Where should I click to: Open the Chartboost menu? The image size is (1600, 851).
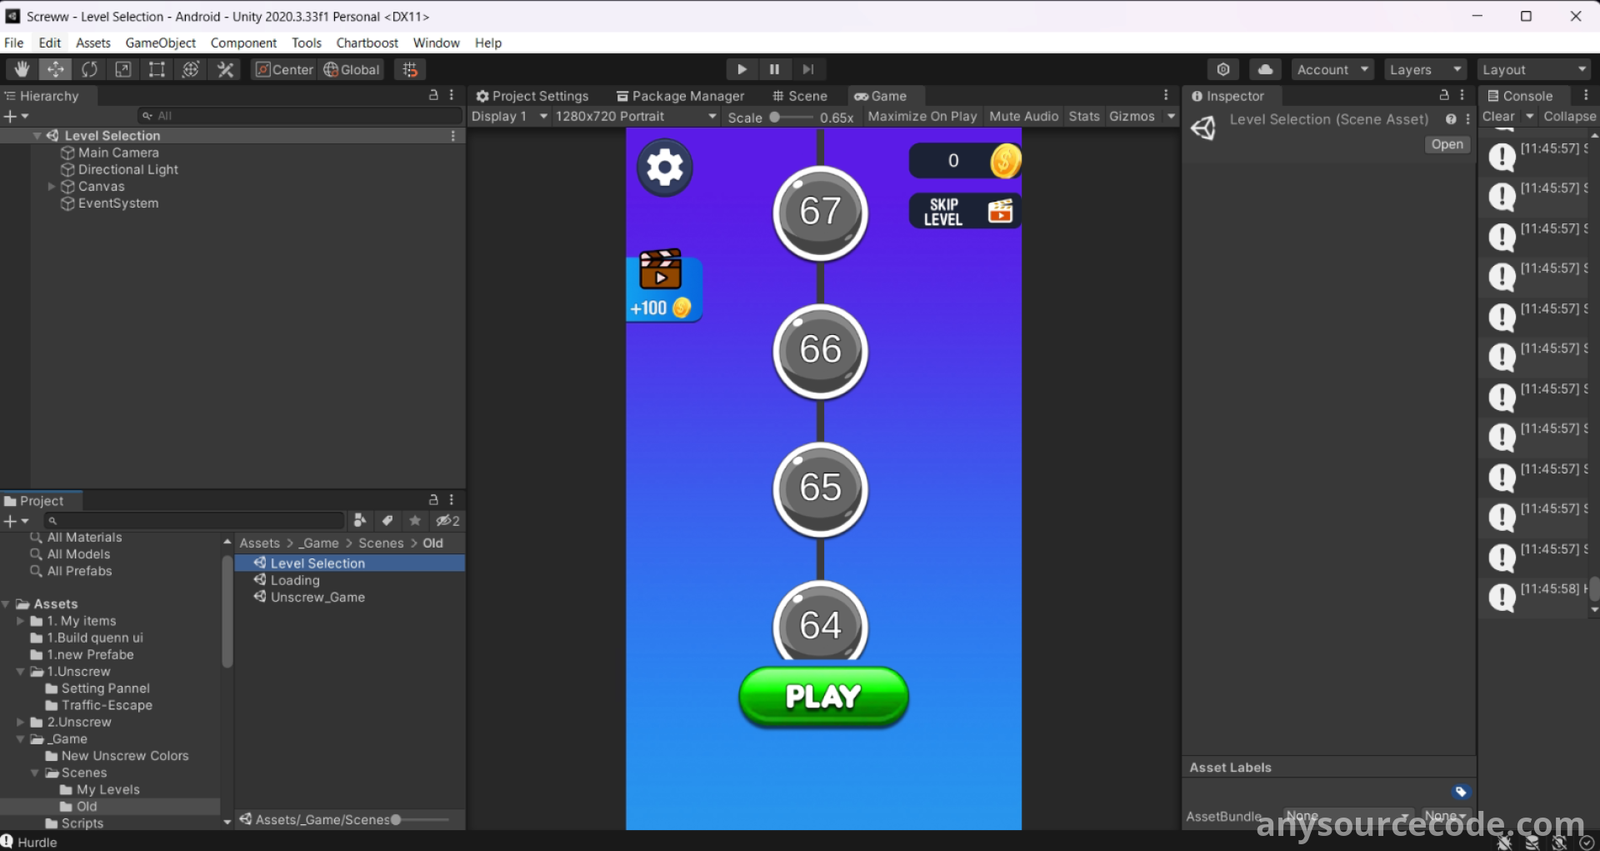[x=367, y=43]
